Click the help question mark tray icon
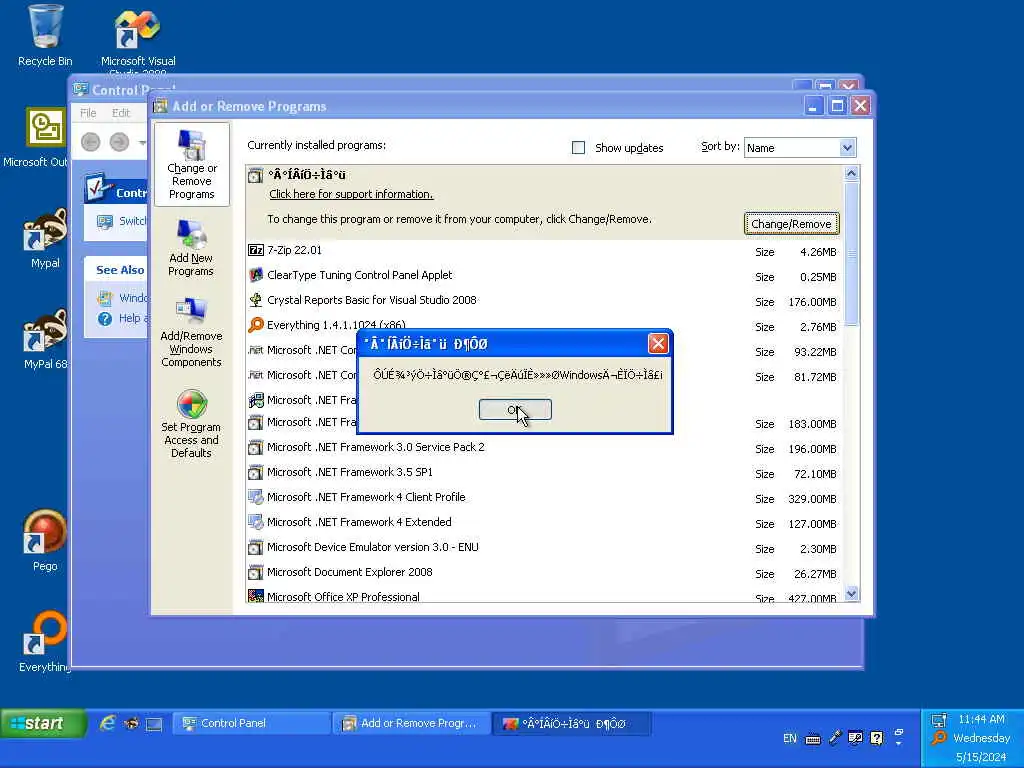The width and height of the screenshot is (1024, 768). [x=876, y=738]
